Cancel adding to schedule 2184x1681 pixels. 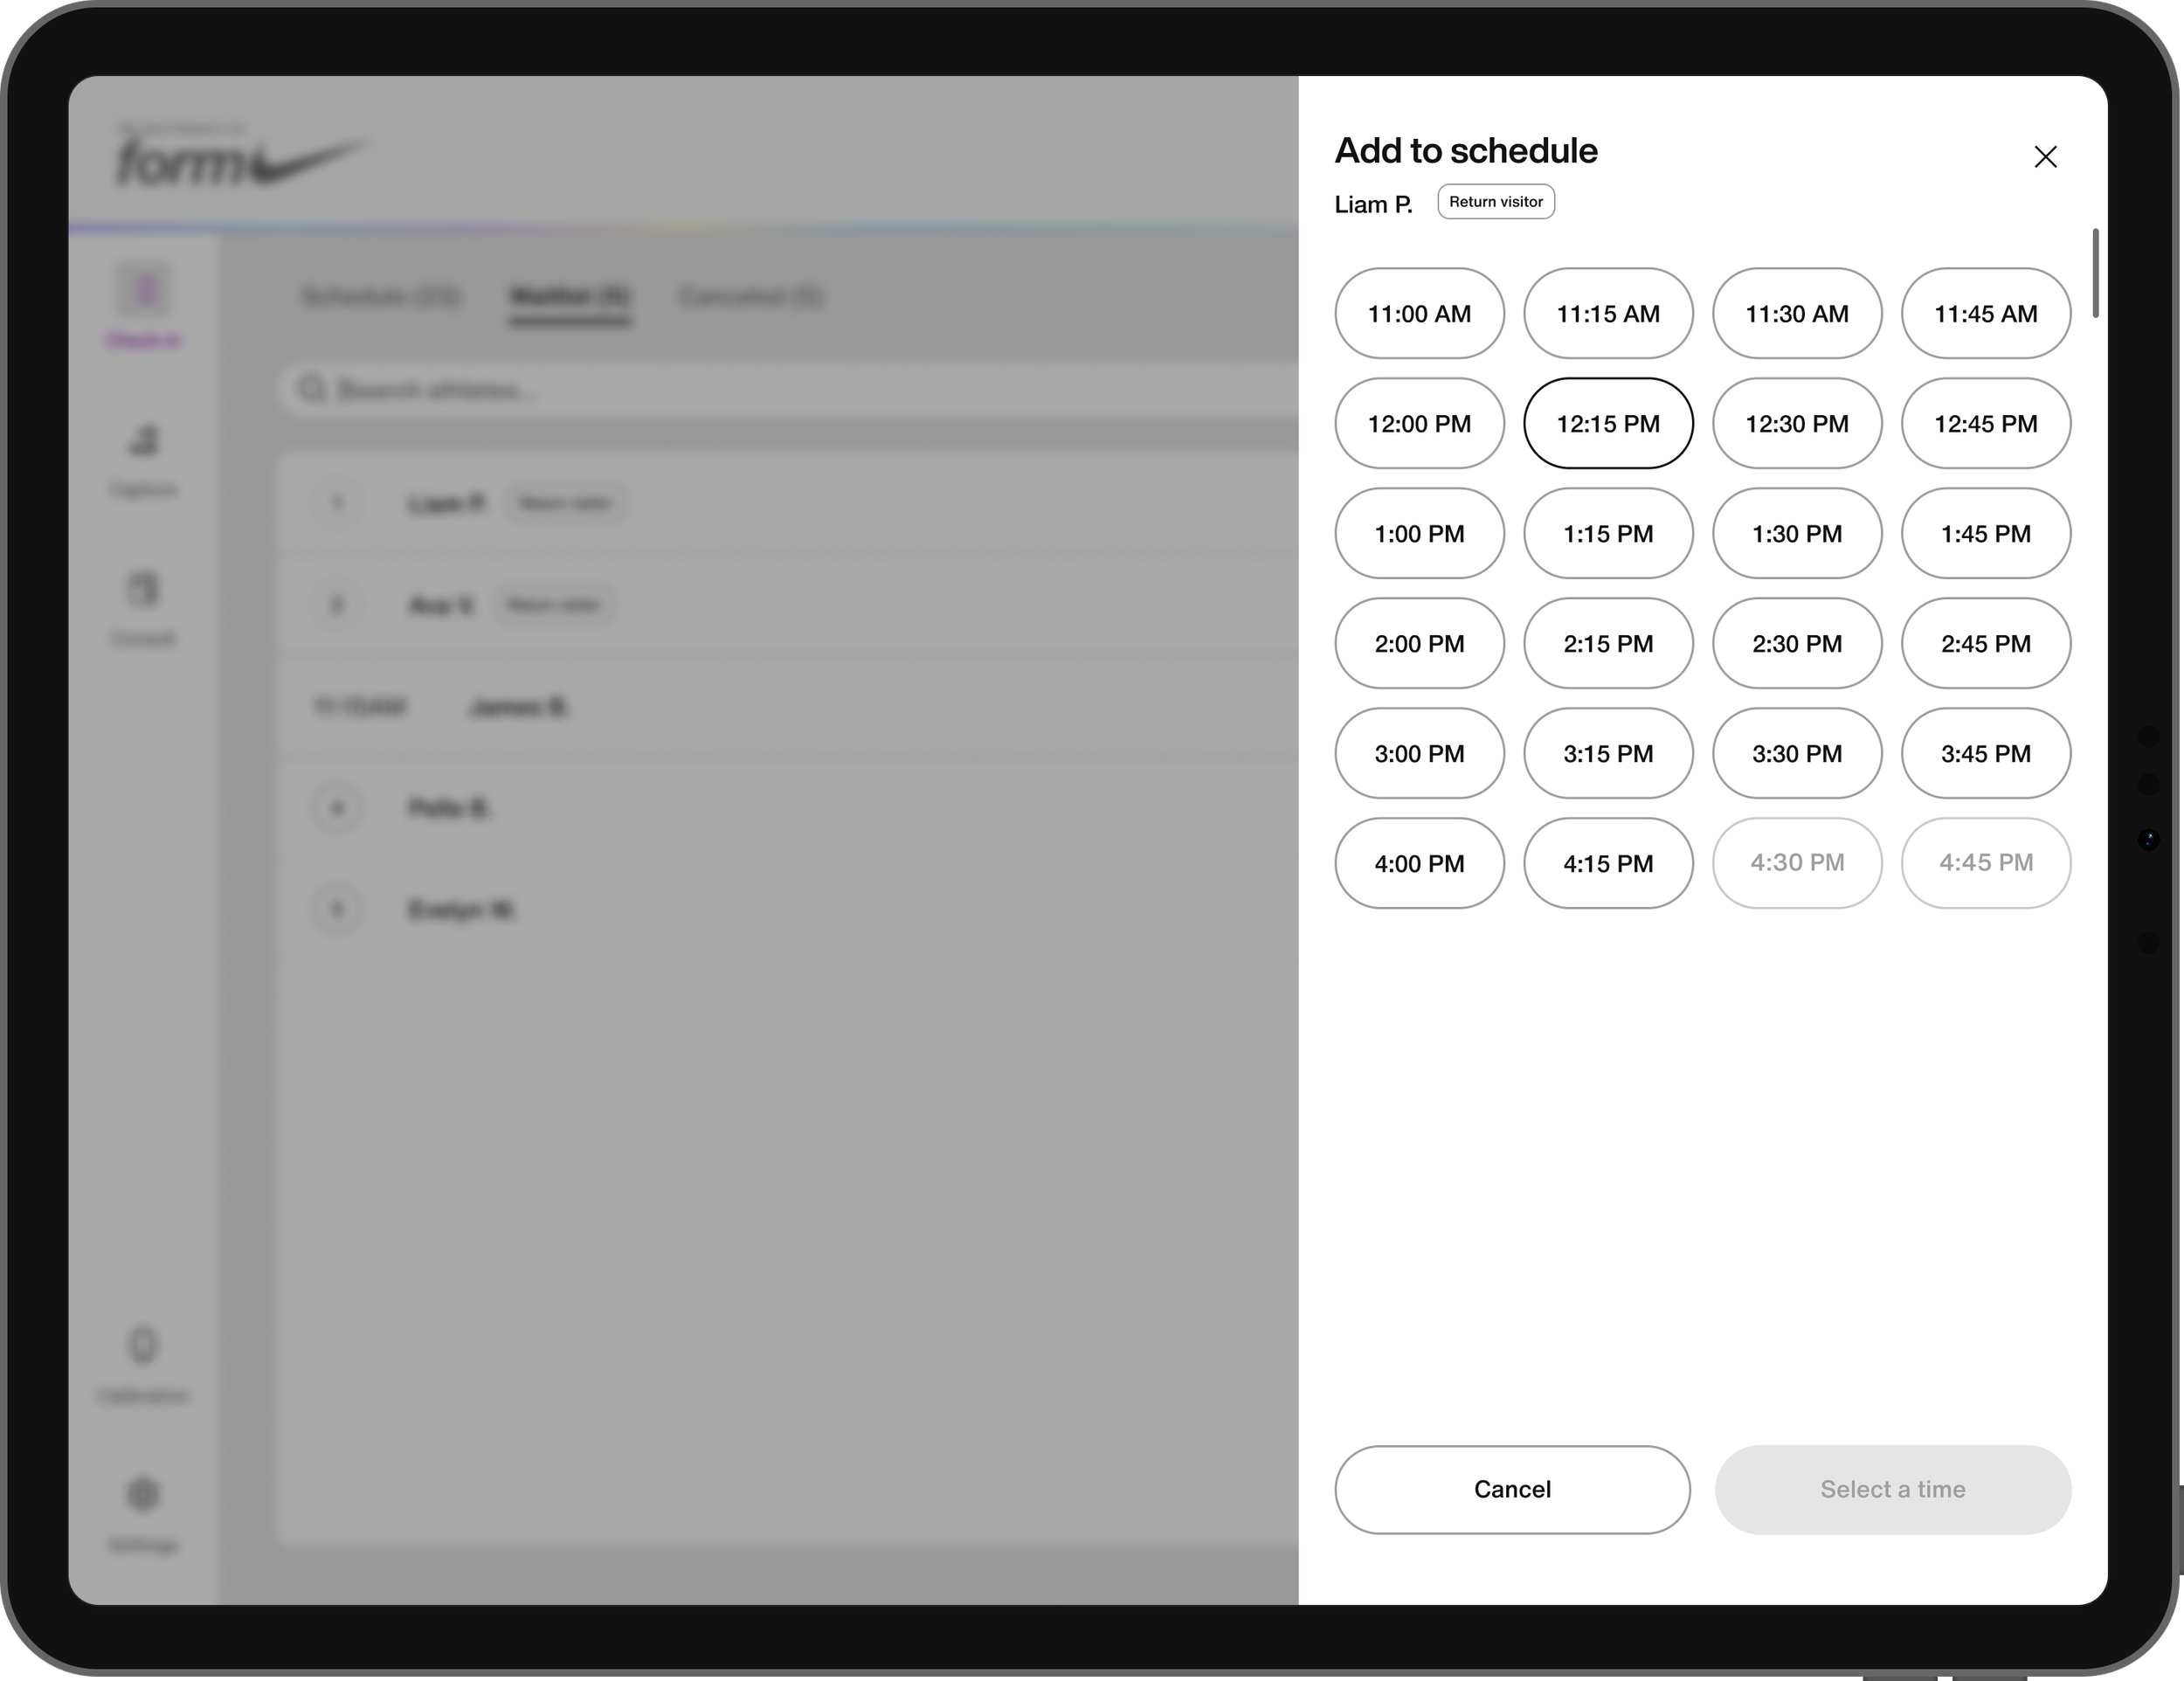click(1512, 1489)
